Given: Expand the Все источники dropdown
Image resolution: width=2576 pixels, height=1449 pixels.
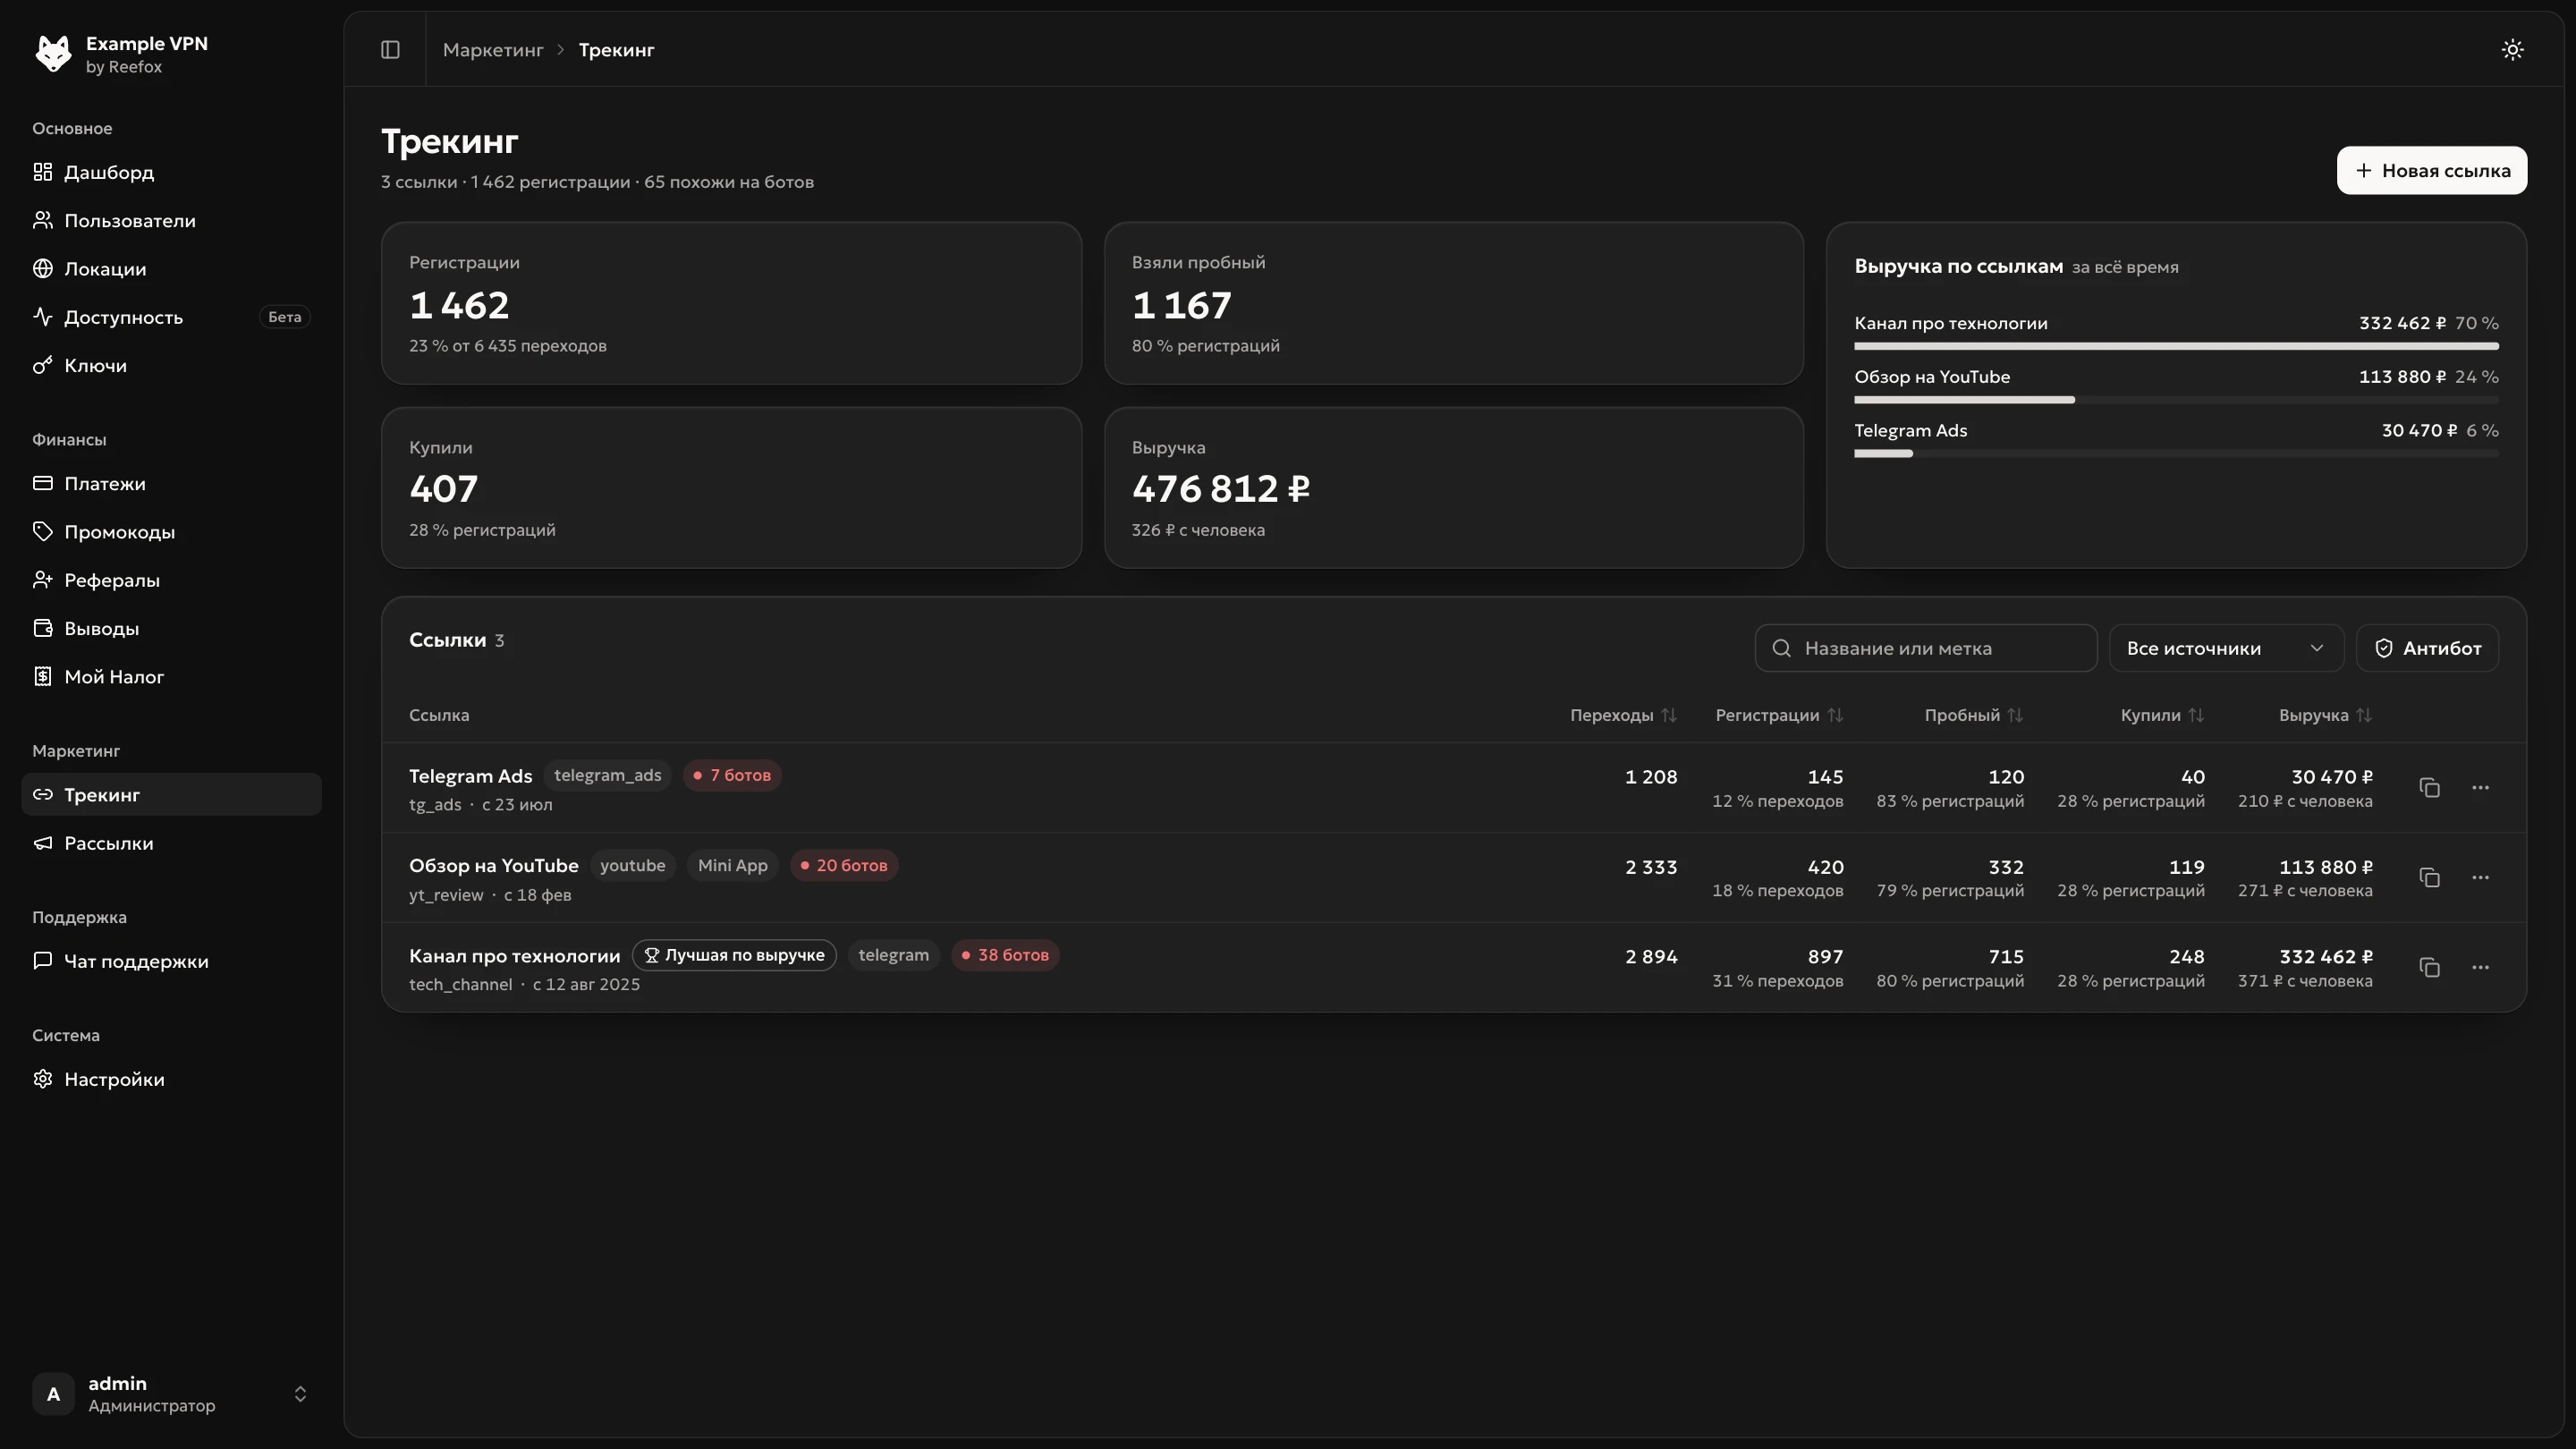Looking at the screenshot, I should tap(2226, 648).
